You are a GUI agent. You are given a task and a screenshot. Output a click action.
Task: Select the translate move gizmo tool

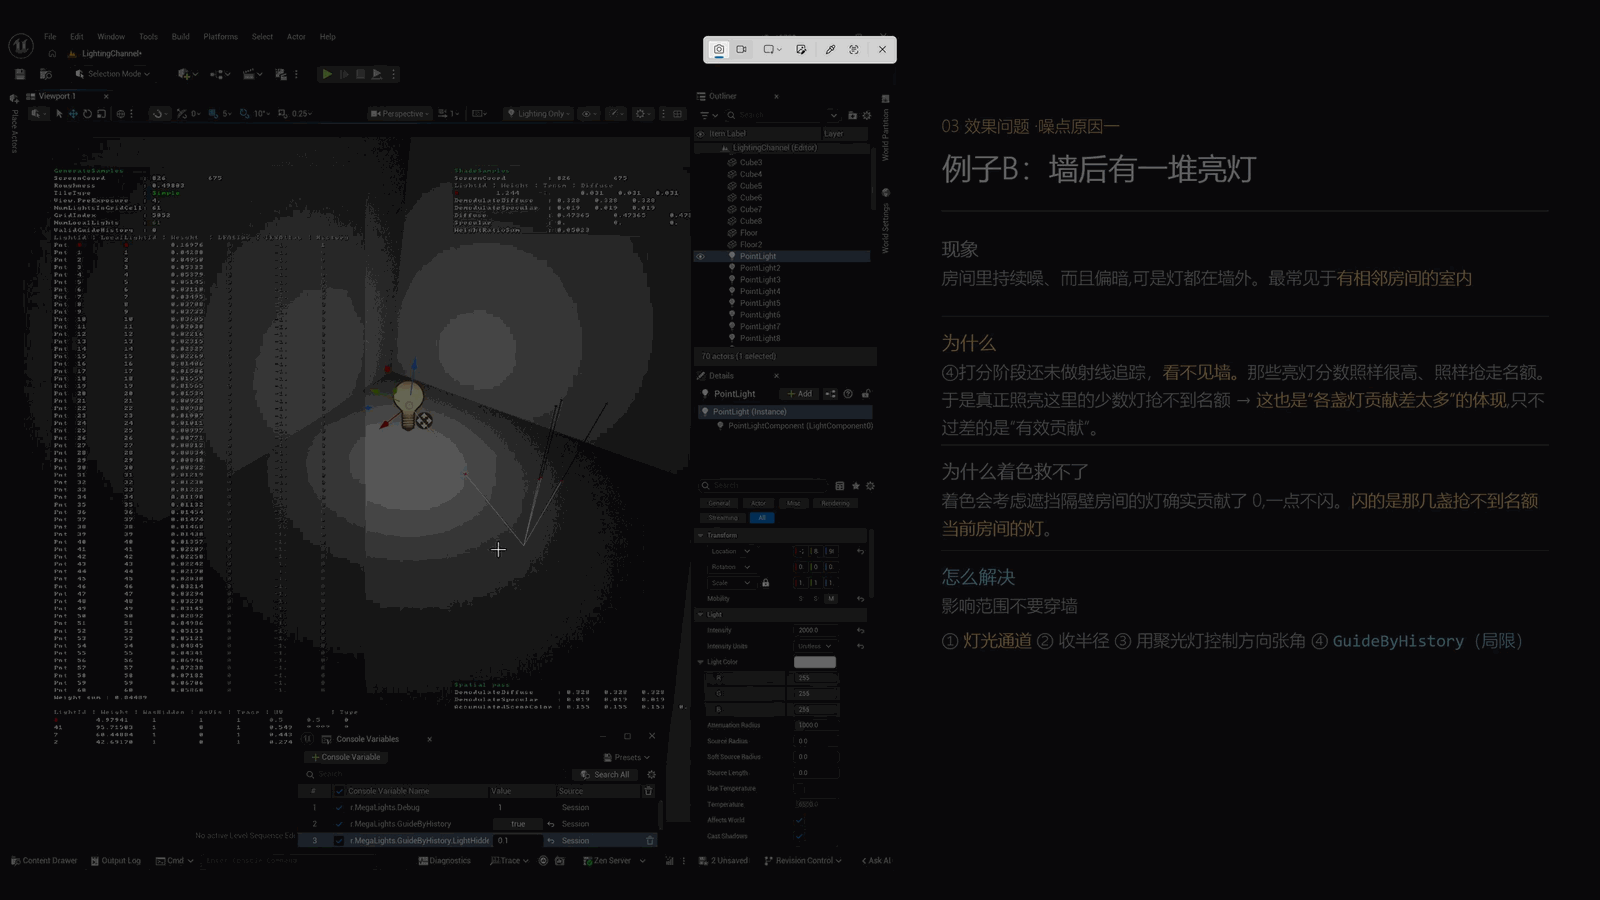[73, 114]
